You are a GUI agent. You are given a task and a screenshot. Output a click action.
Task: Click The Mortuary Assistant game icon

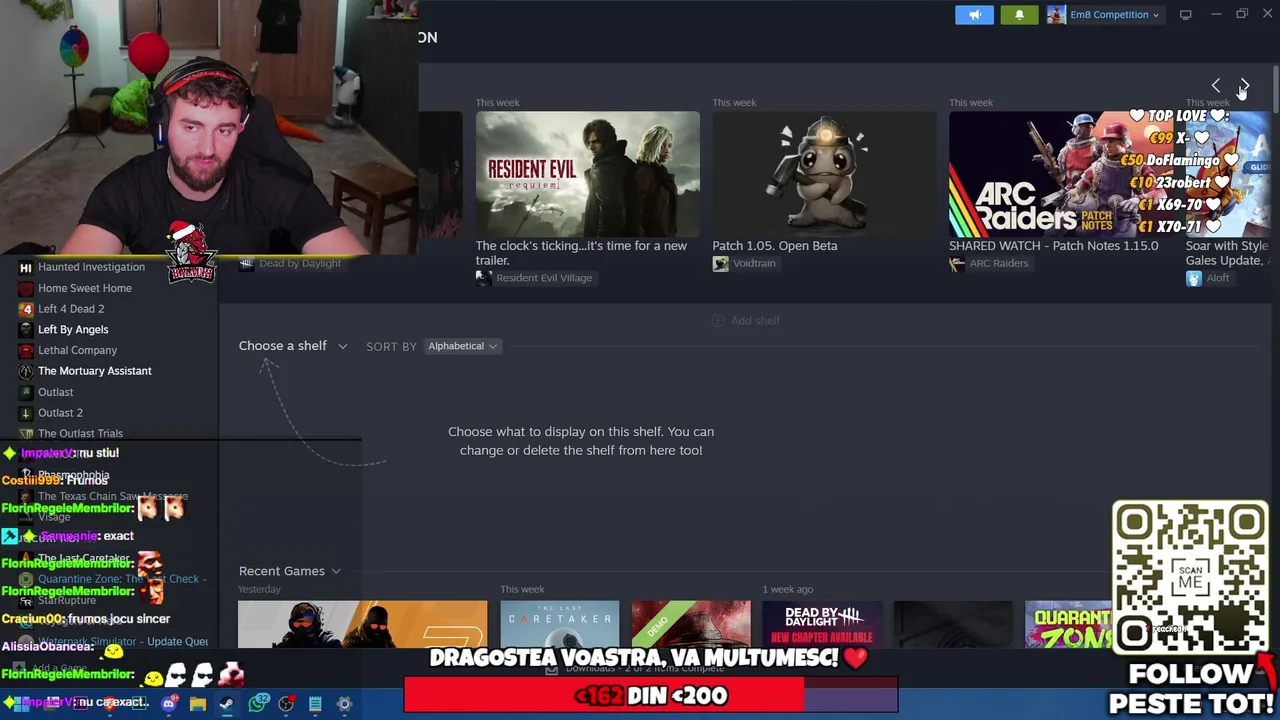tap(26, 371)
